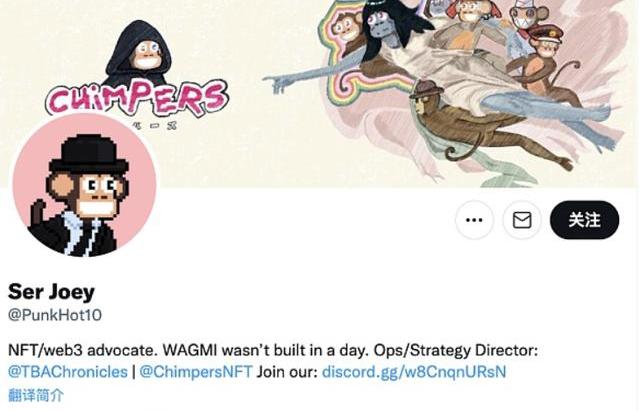Click the Chimpers pink logo in banner

[137, 98]
